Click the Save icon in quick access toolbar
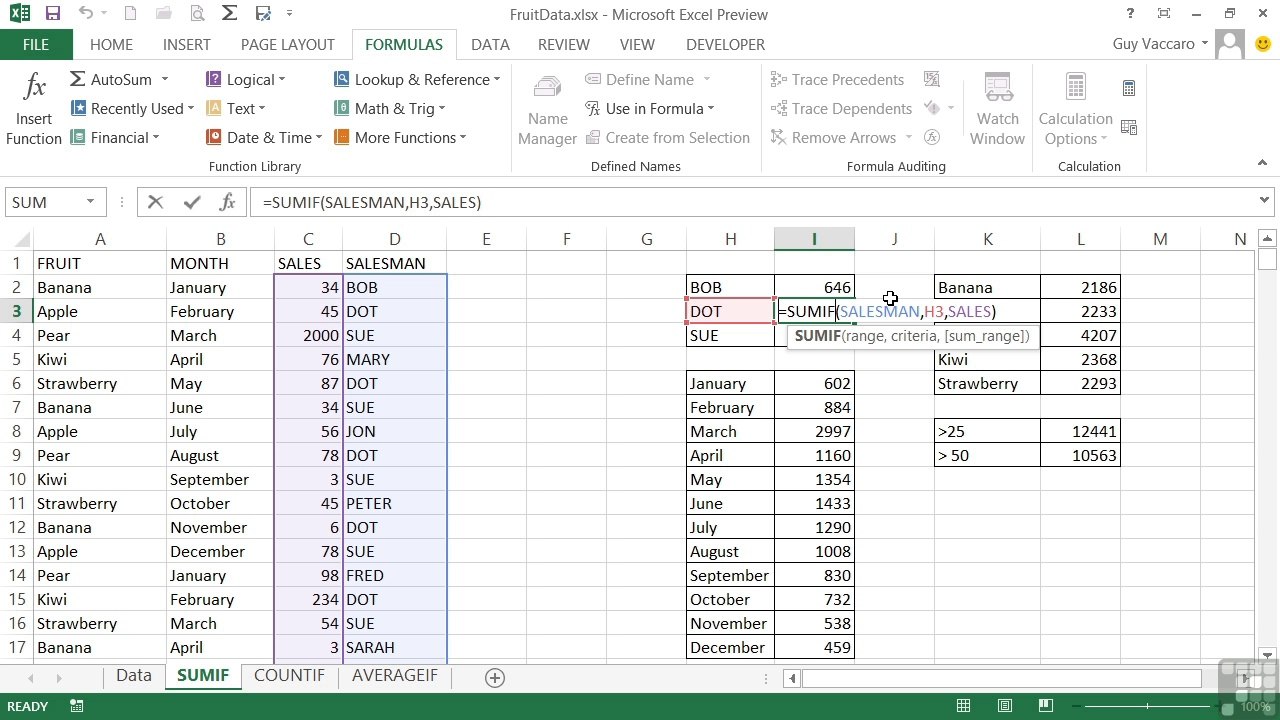 coord(53,14)
